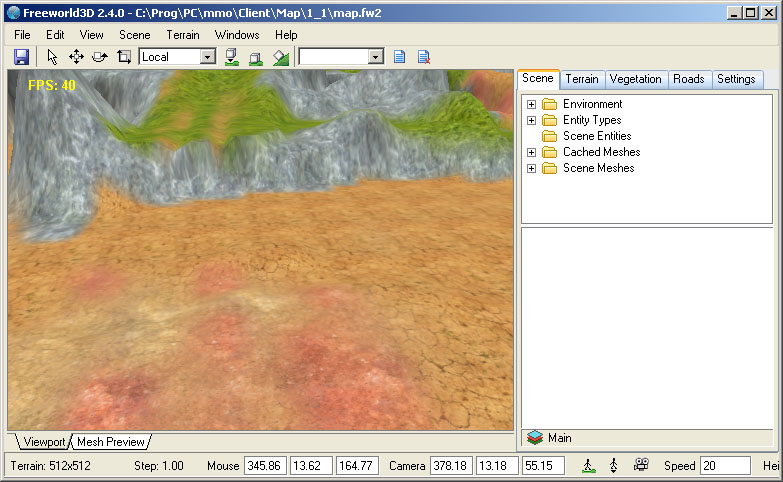
Task: Click the cube snap toolbar icon
Action: click(x=256, y=58)
